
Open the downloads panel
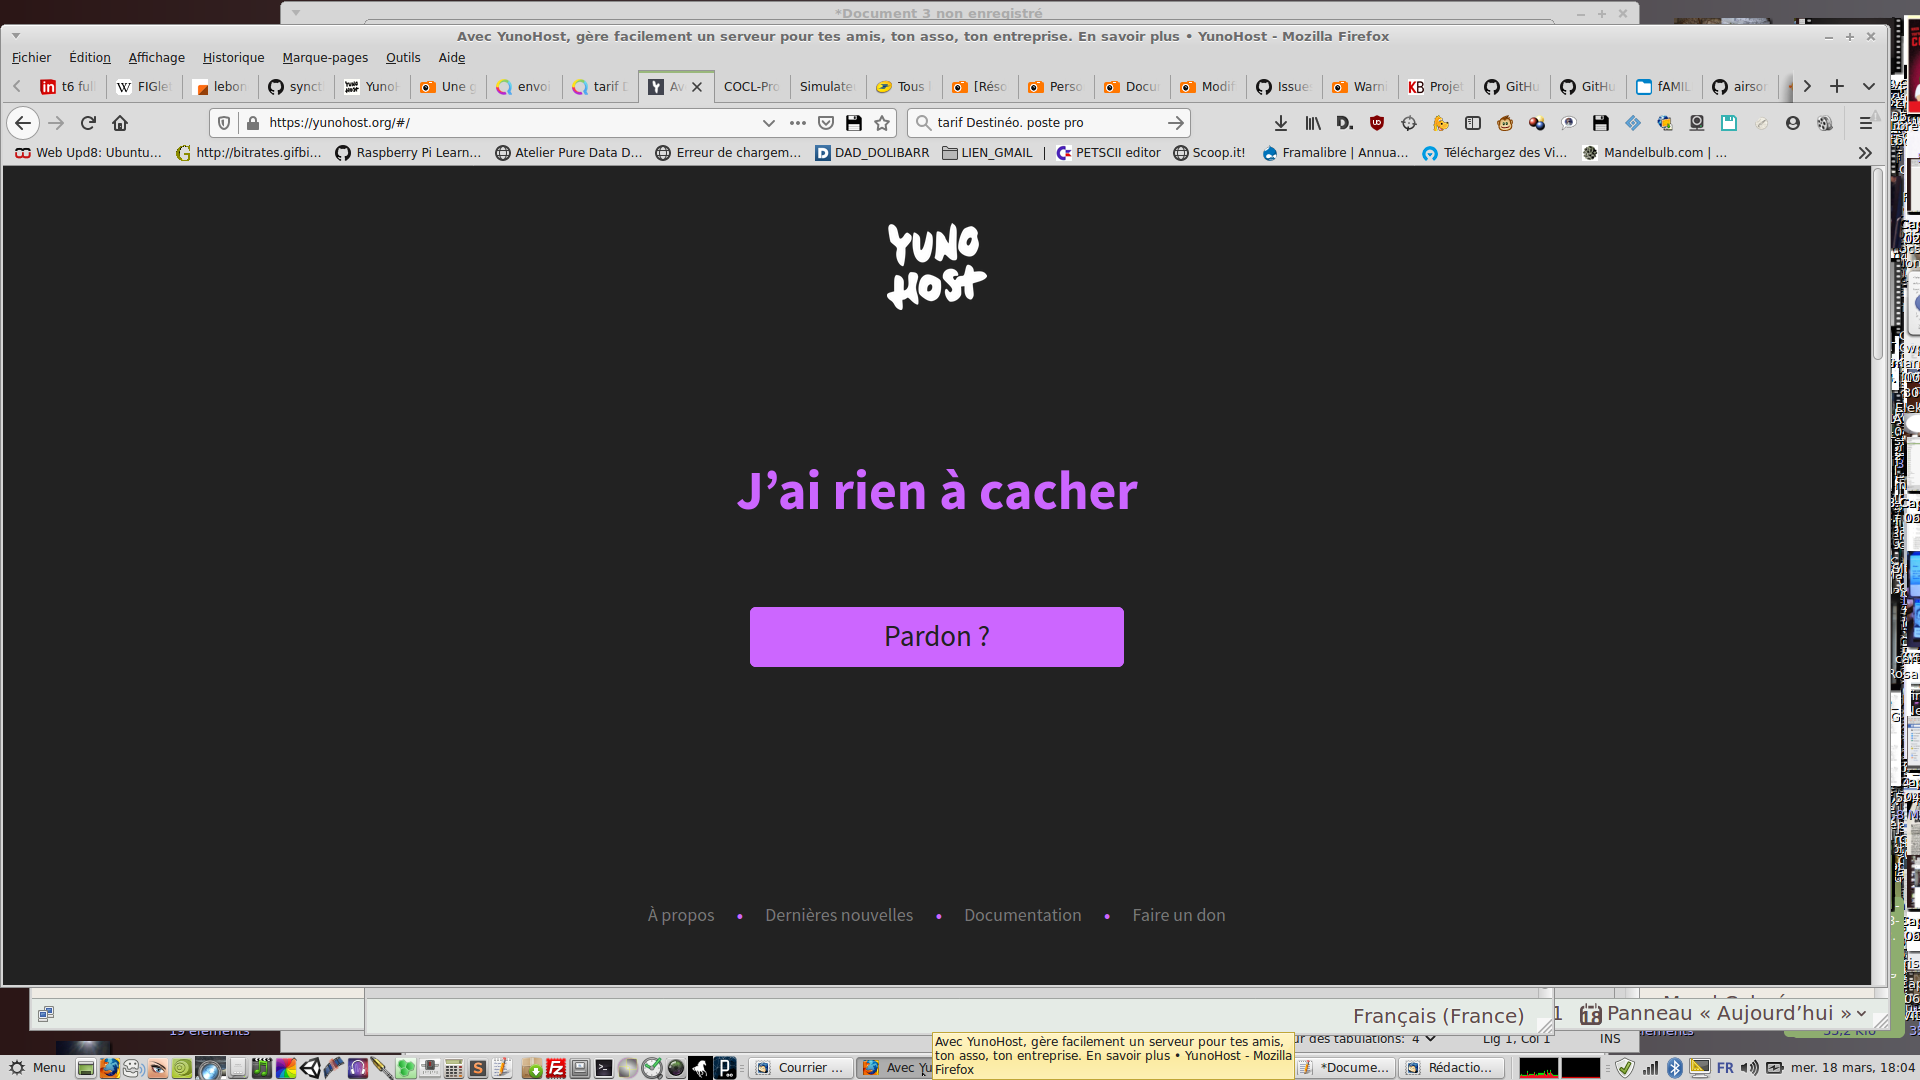1280,123
